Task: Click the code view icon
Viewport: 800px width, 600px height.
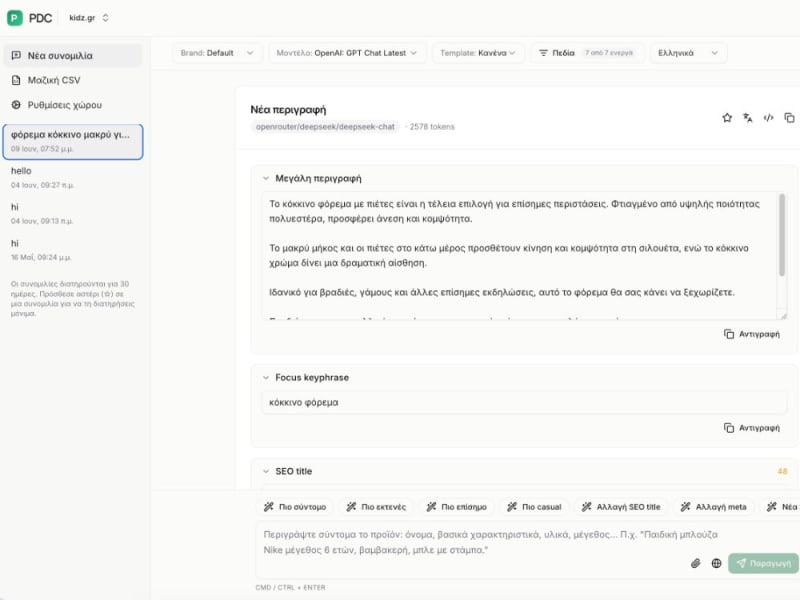Action: coord(768,118)
